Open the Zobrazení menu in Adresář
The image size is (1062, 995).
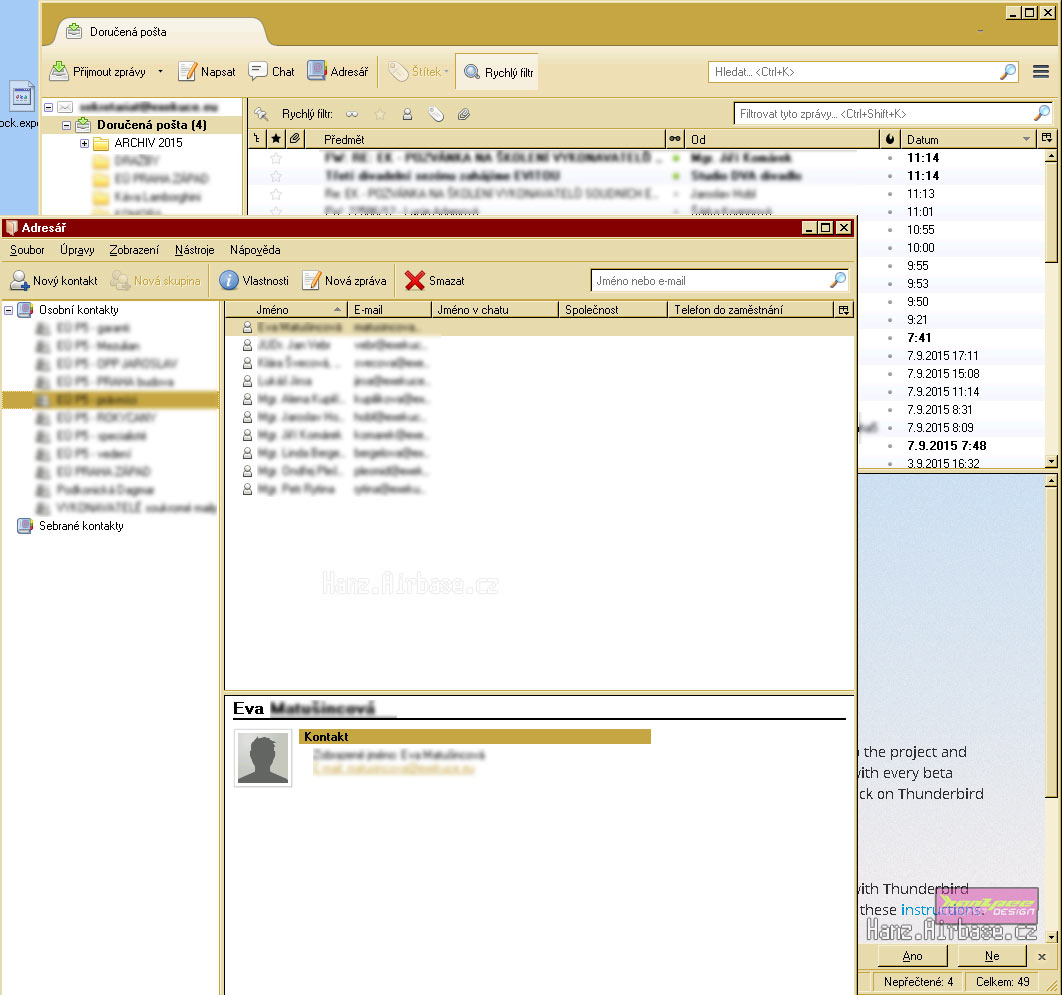tap(134, 250)
